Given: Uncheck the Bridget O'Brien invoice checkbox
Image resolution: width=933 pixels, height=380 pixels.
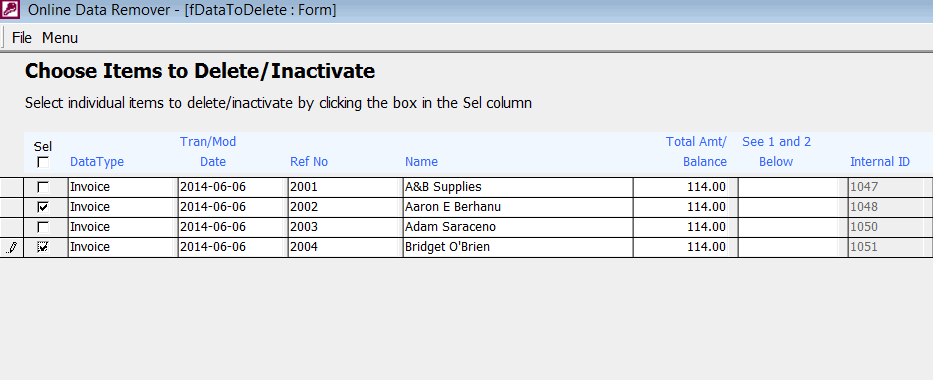Looking at the screenshot, I should pos(43,247).
